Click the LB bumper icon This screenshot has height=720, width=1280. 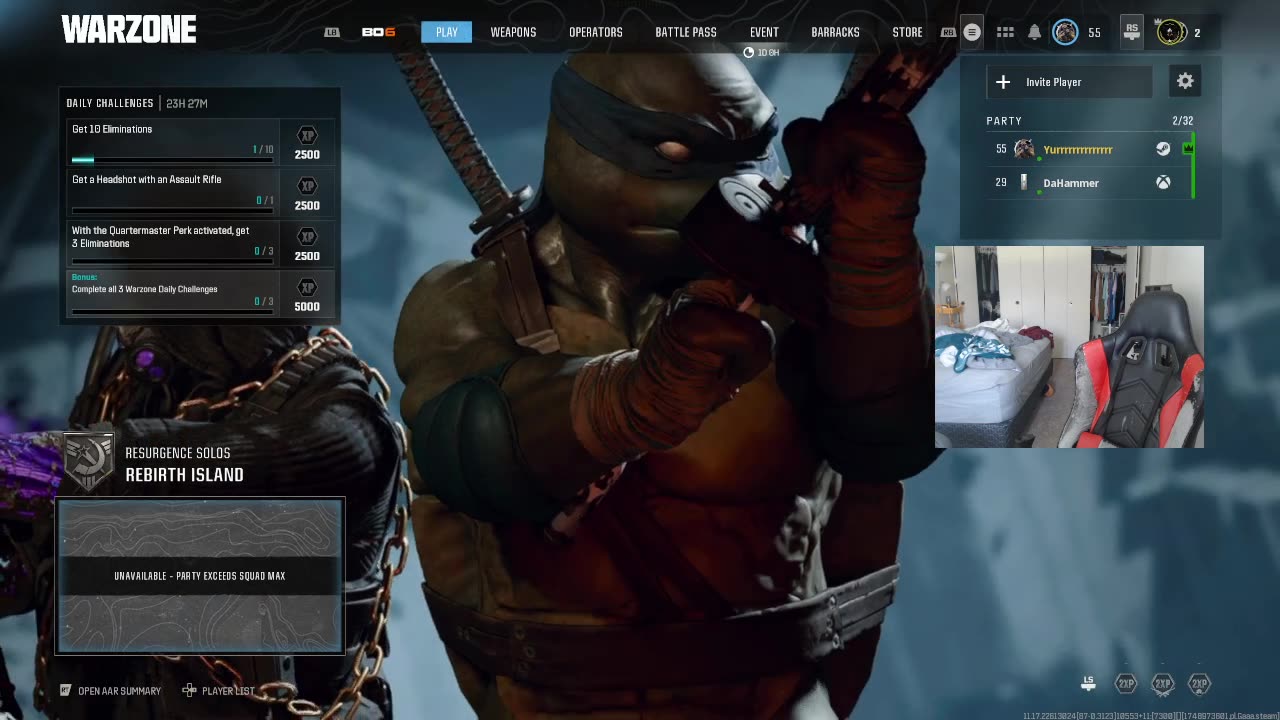332,32
